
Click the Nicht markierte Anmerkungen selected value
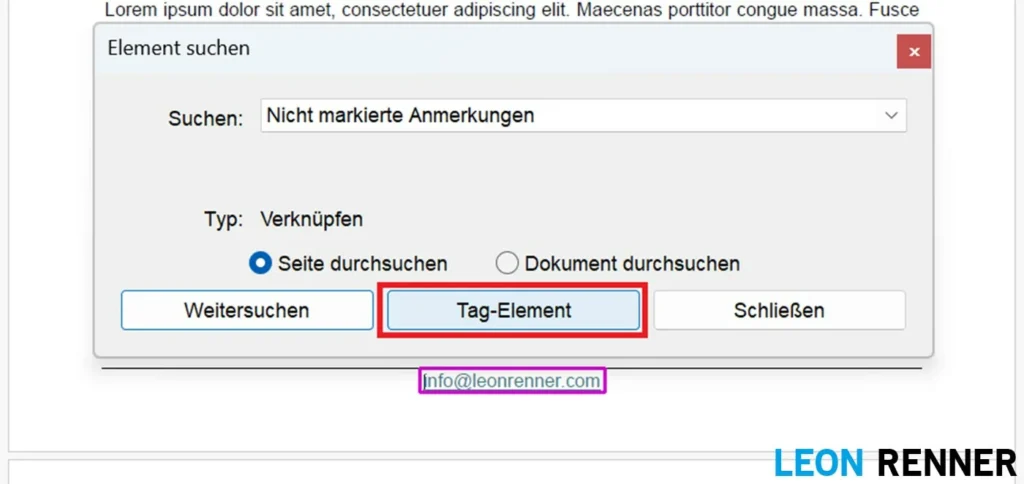pyautogui.click(x=400, y=116)
